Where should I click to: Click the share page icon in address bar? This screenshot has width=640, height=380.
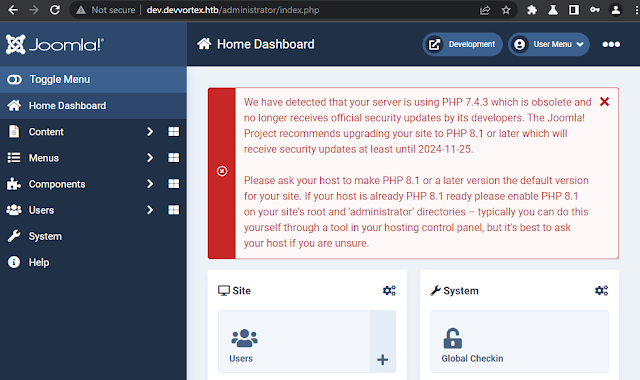click(484, 10)
